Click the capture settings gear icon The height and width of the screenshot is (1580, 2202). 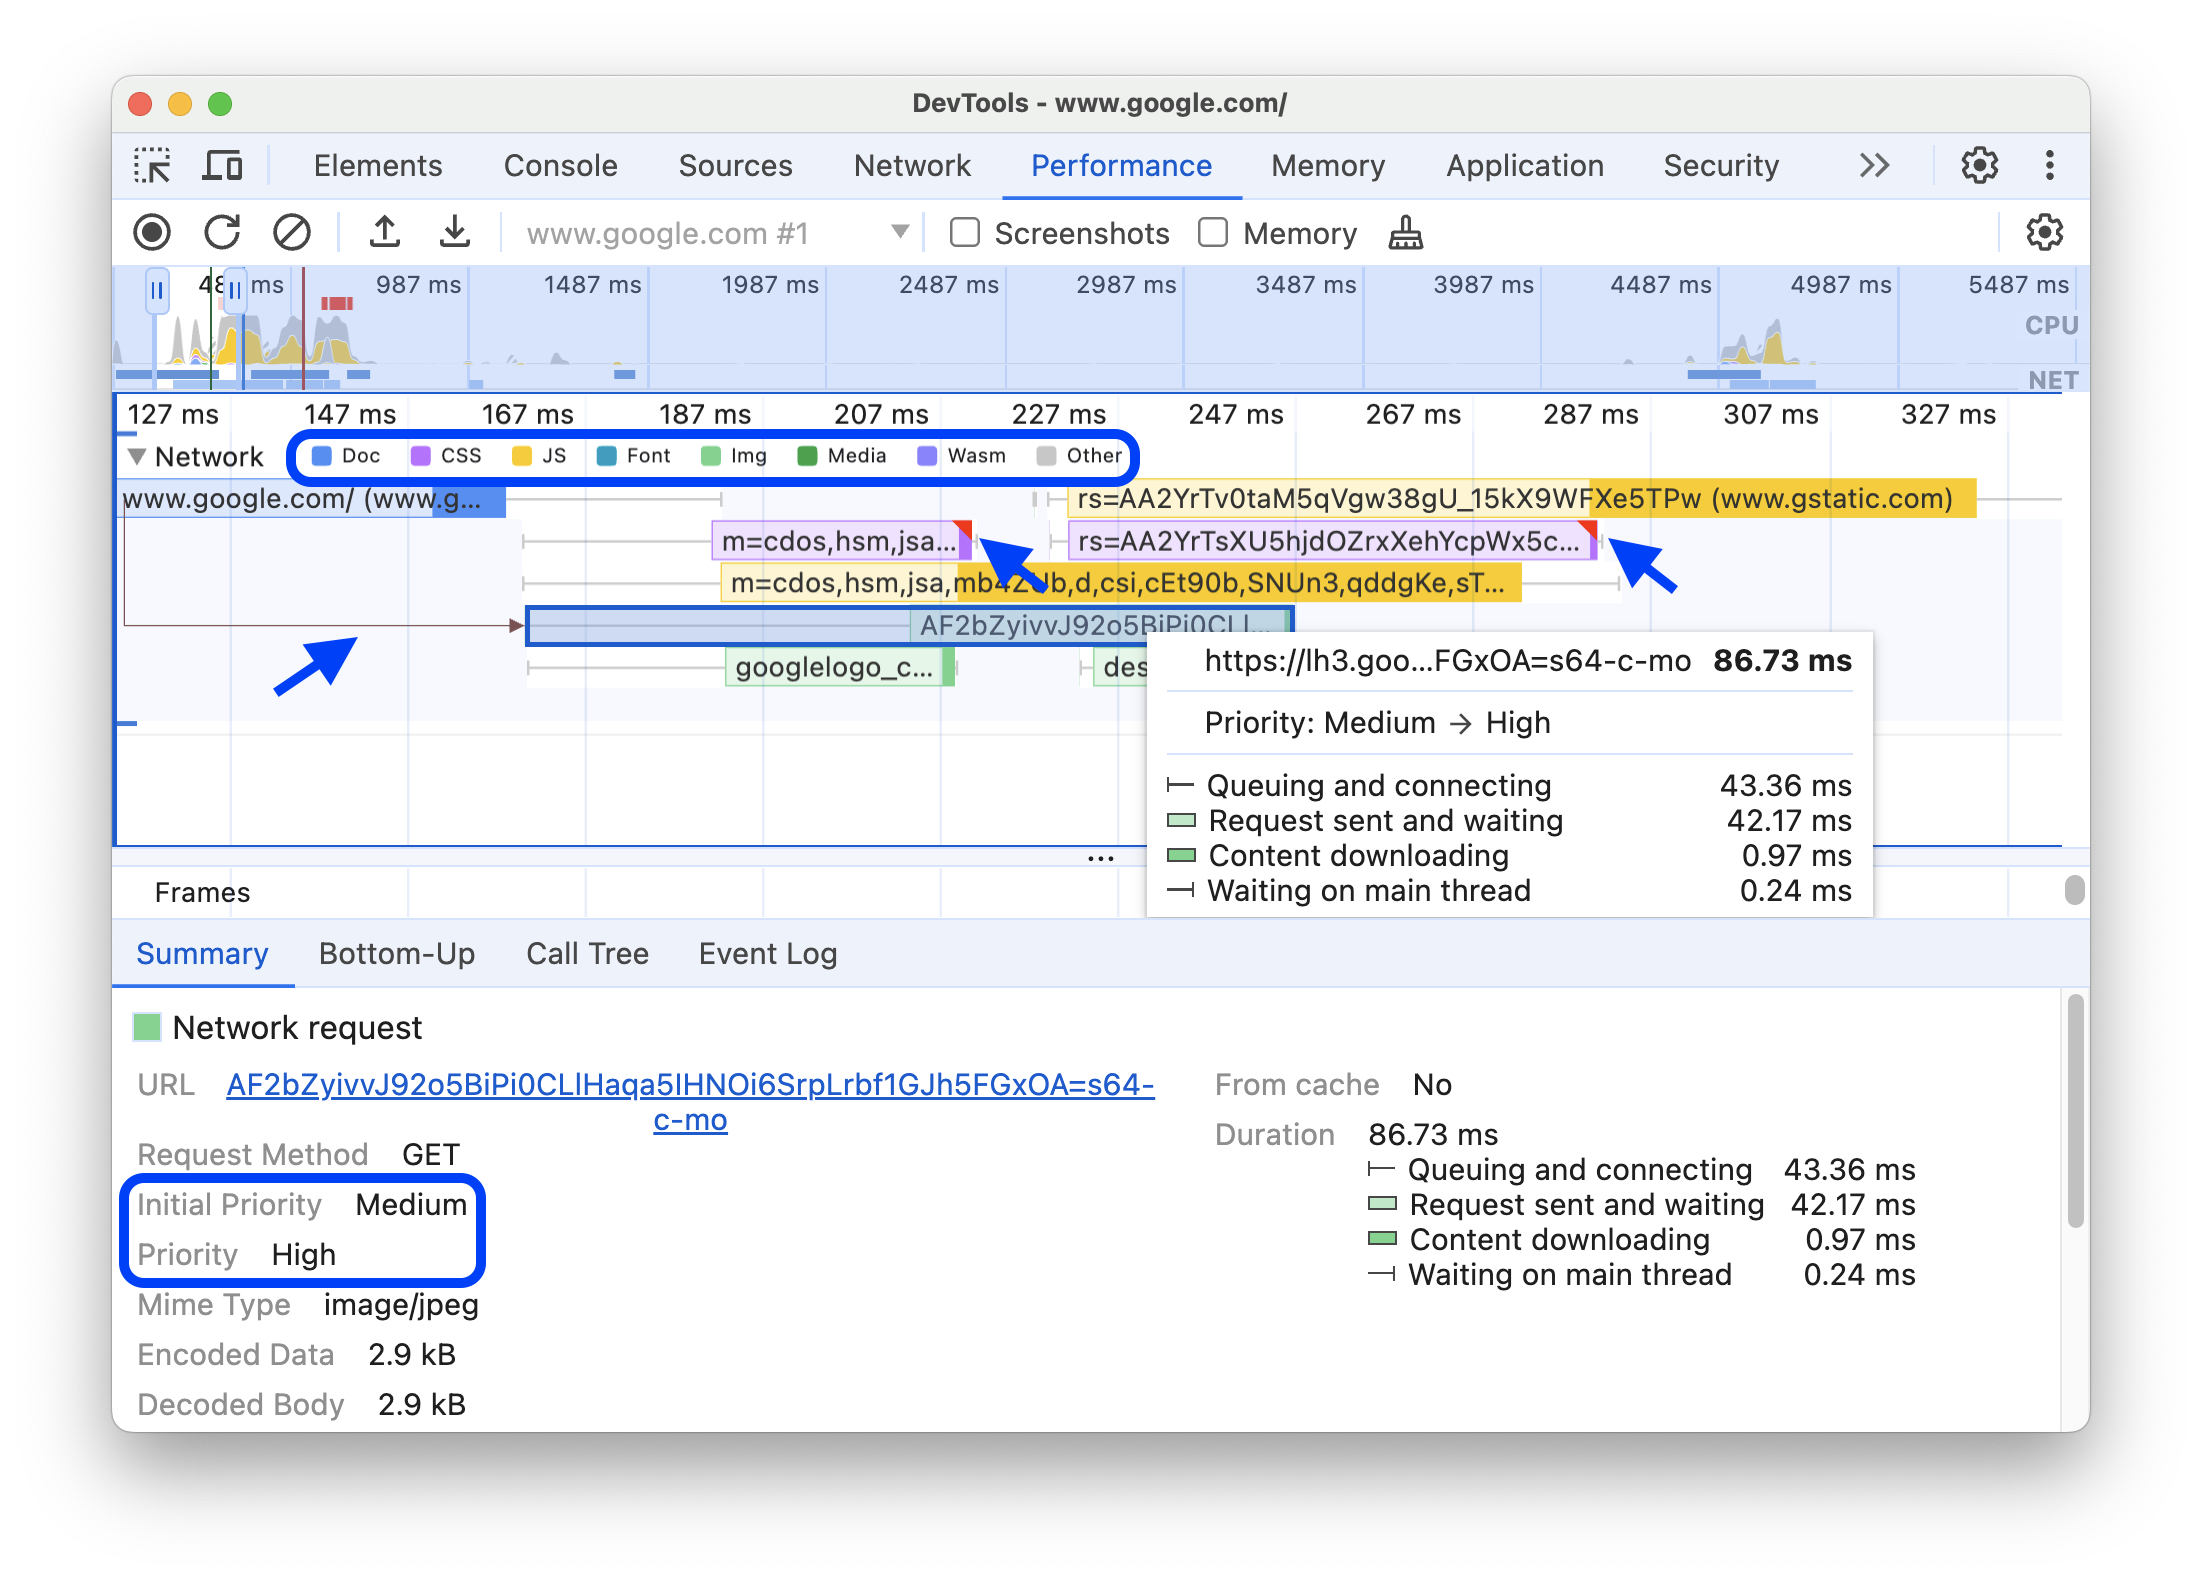(2045, 231)
